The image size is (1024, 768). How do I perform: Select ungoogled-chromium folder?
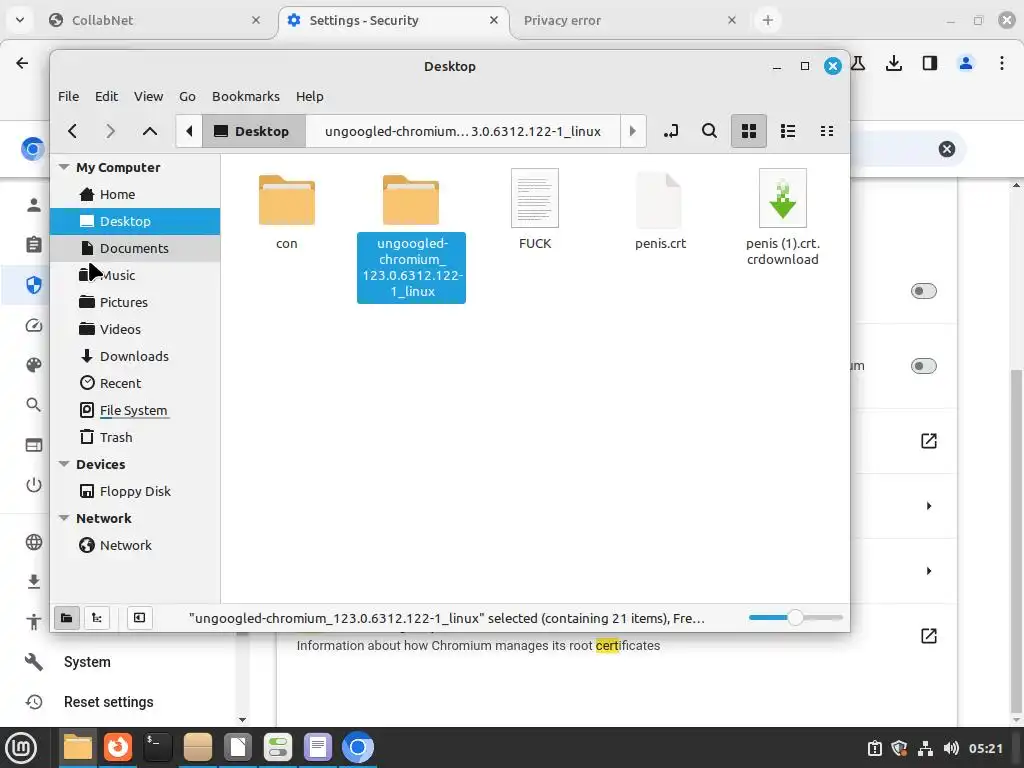411,237
